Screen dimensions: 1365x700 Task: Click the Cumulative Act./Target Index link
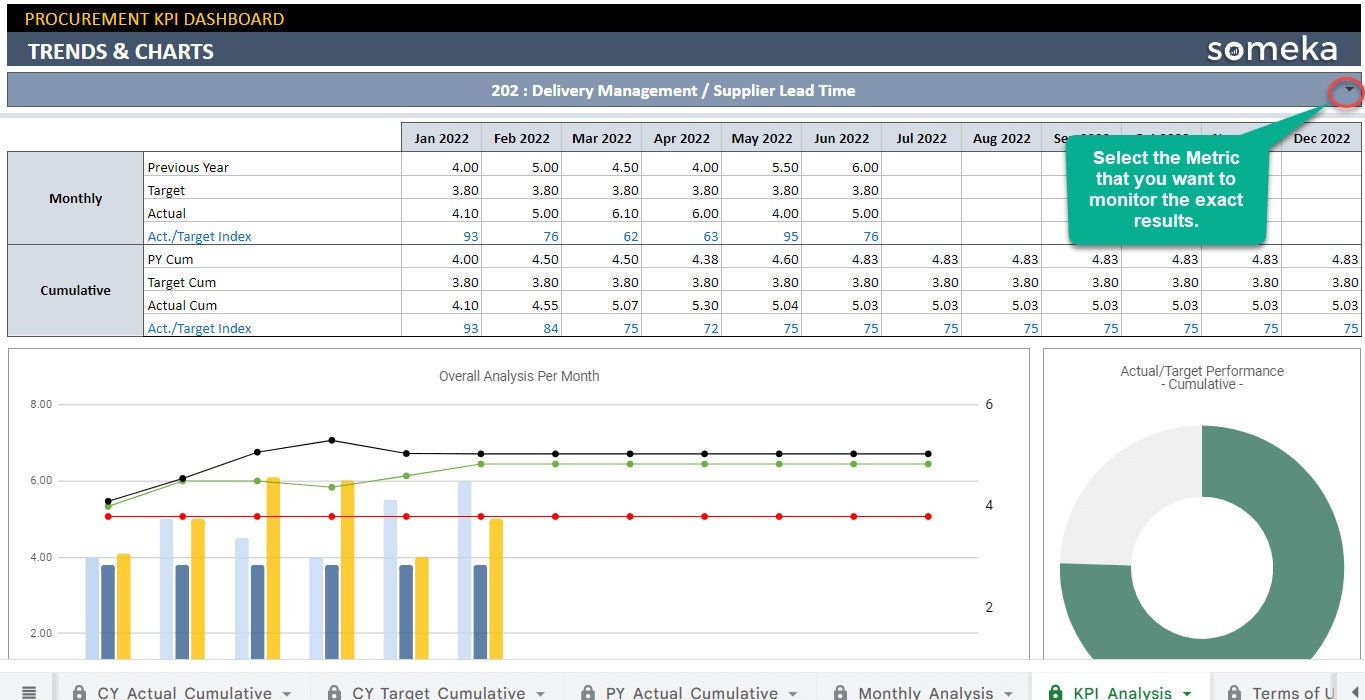point(198,328)
